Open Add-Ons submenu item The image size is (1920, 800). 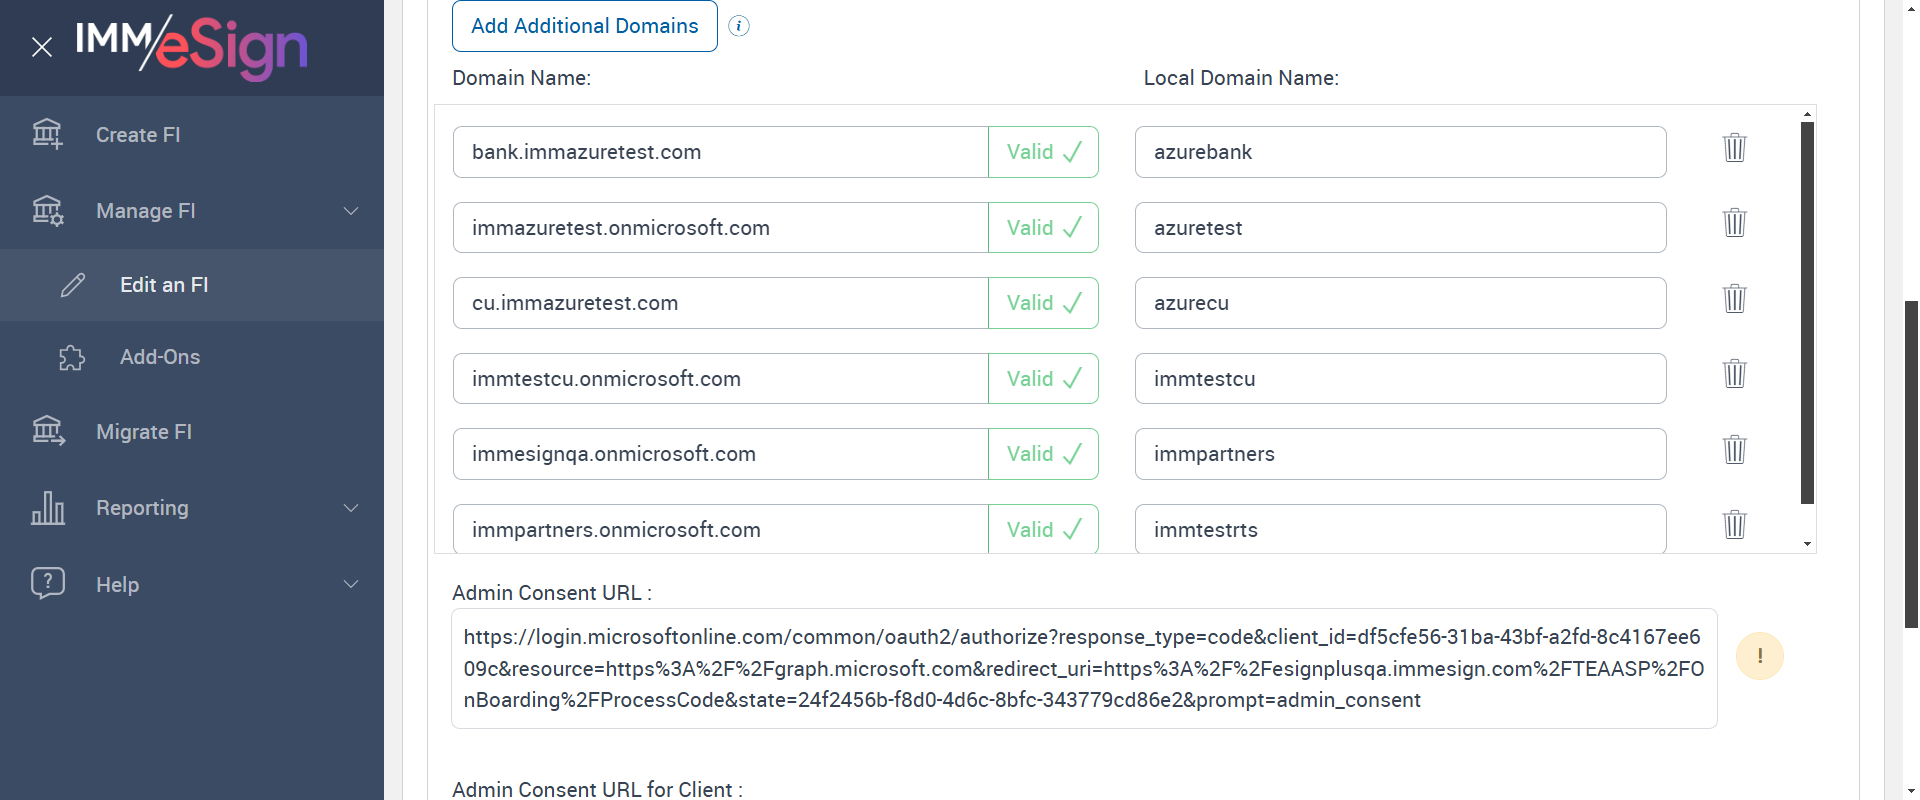point(192,357)
